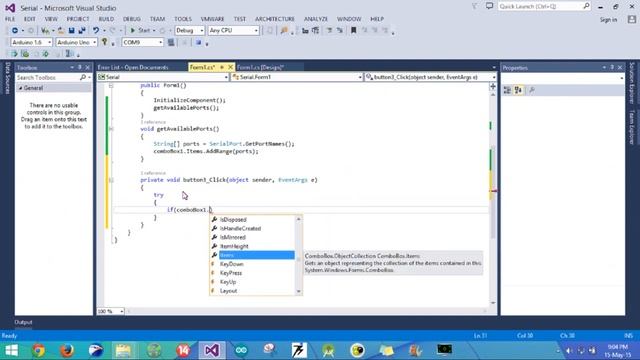
Task: Click the Categorized view icon in Properties
Action: (x=507, y=91)
